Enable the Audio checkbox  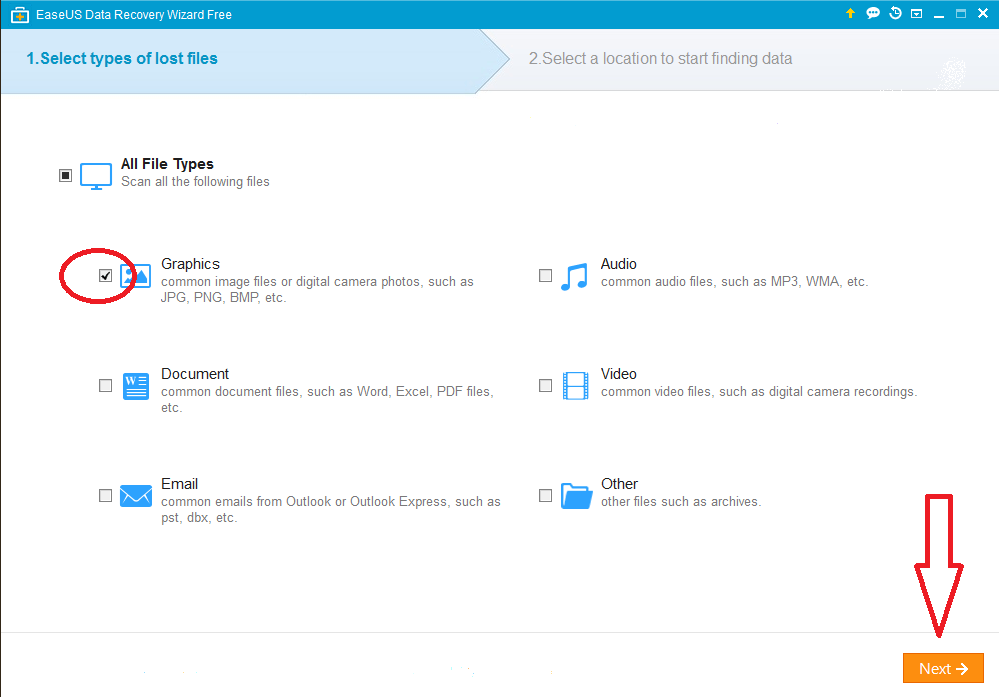pos(545,275)
